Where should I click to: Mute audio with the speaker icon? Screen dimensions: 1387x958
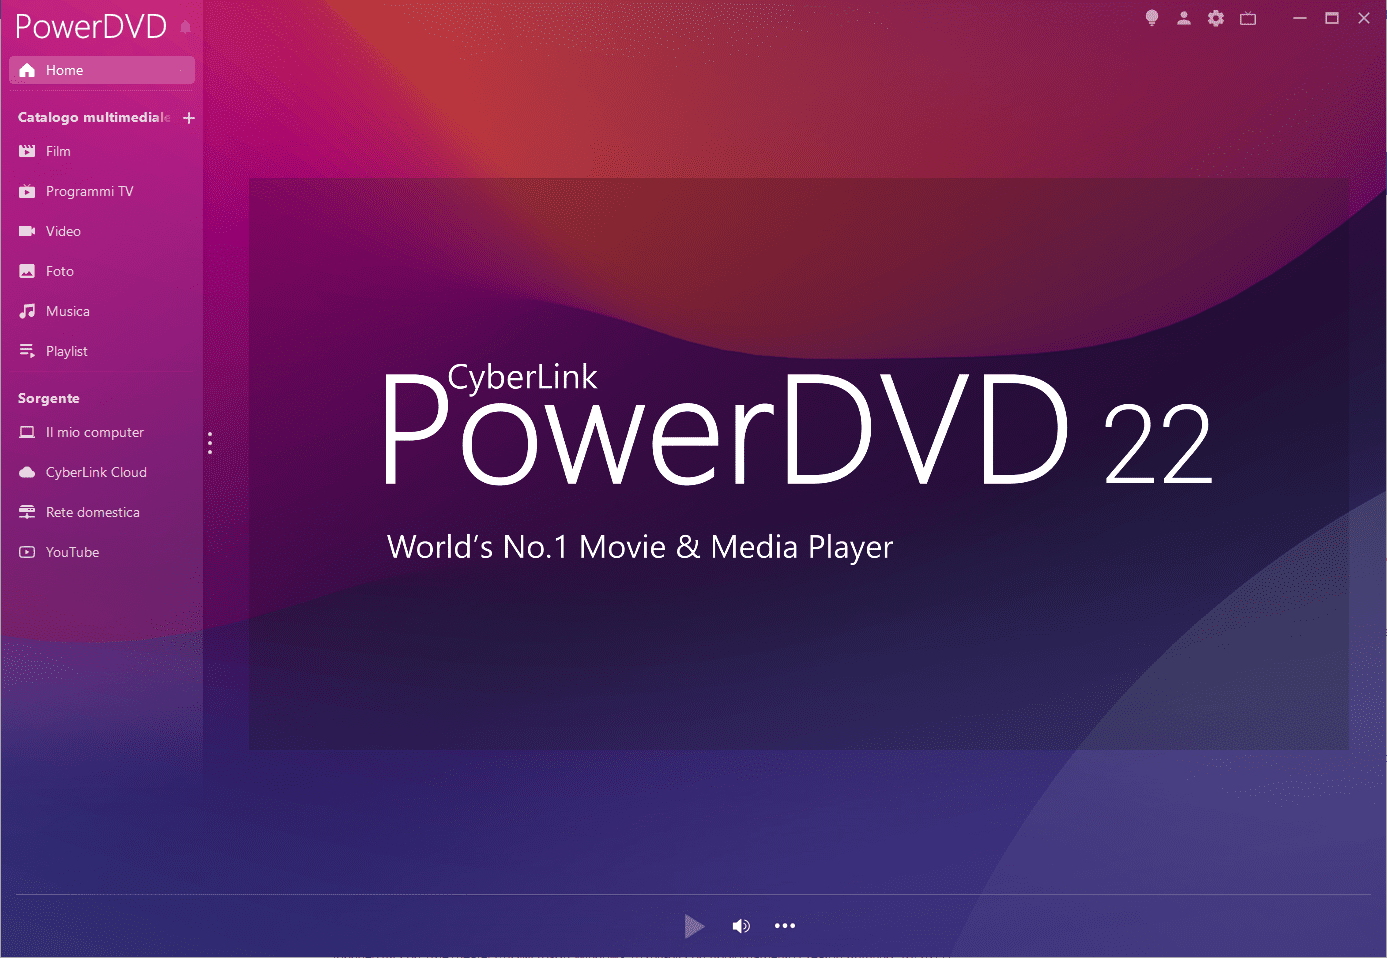[741, 926]
